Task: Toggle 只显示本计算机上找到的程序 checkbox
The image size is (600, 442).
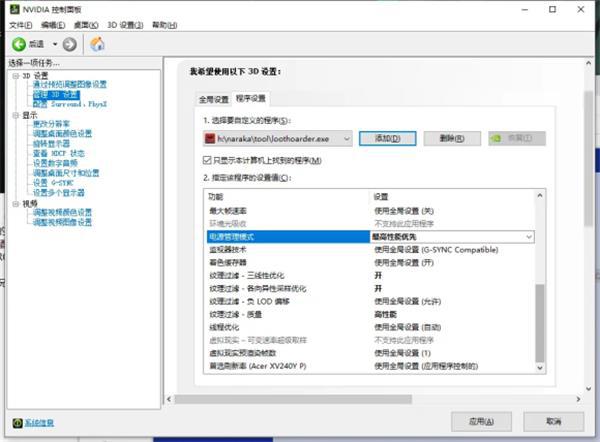Action: click(207, 160)
